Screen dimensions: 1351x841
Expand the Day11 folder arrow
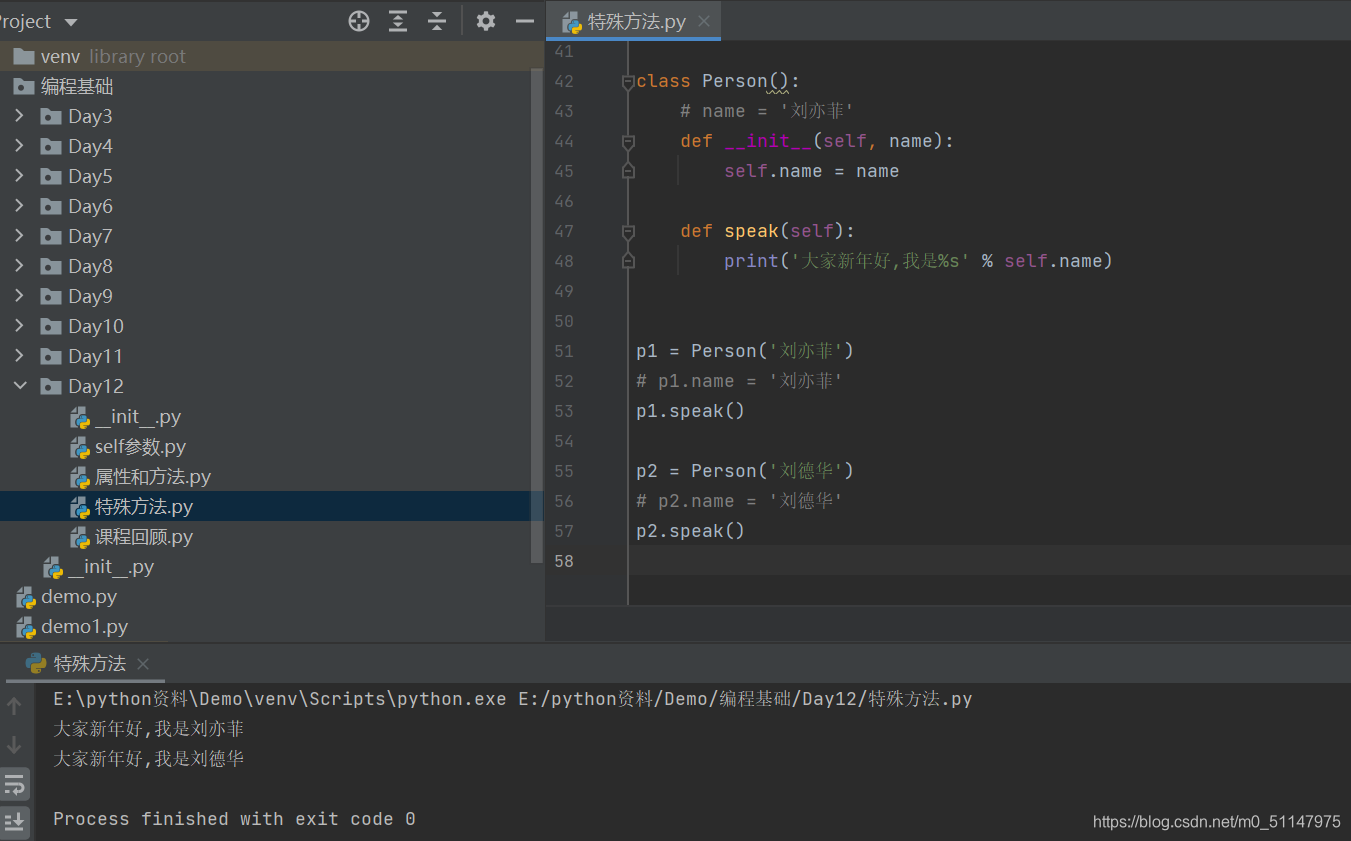(19, 356)
